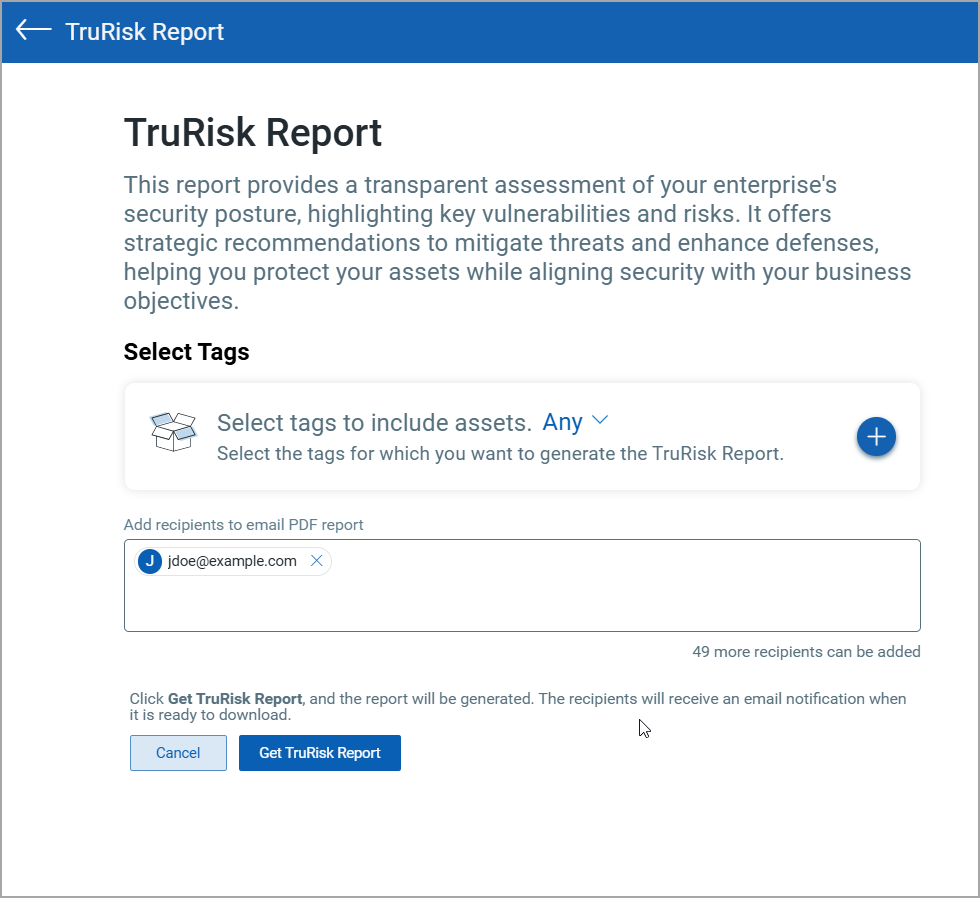
Task: Remove the jdoe@example.com recipient
Action: pos(317,561)
